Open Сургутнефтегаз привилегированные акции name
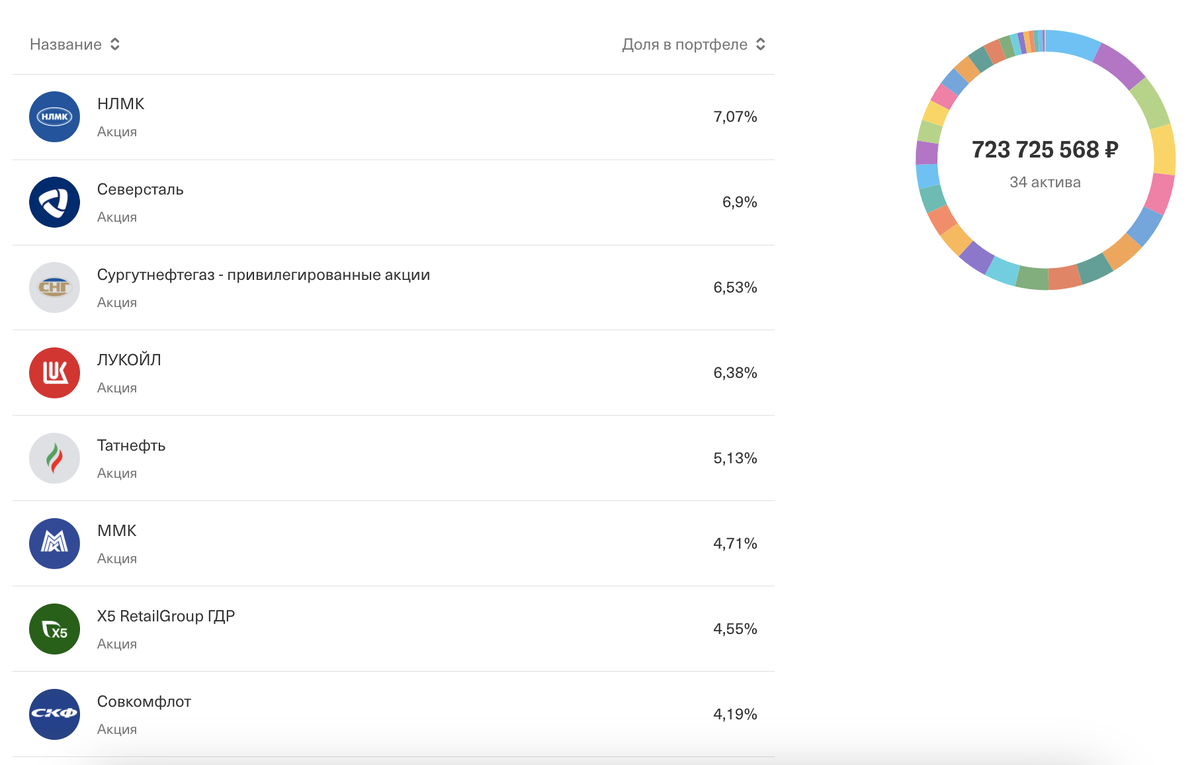This screenshot has height=765, width=1200. [x=263, y=274]
